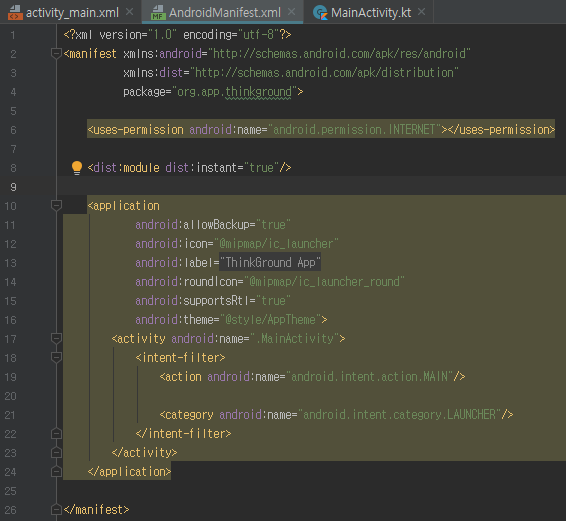Click the fold end marker on line 23
This screenshot has height=521, width=566.
tap(56, 453)
